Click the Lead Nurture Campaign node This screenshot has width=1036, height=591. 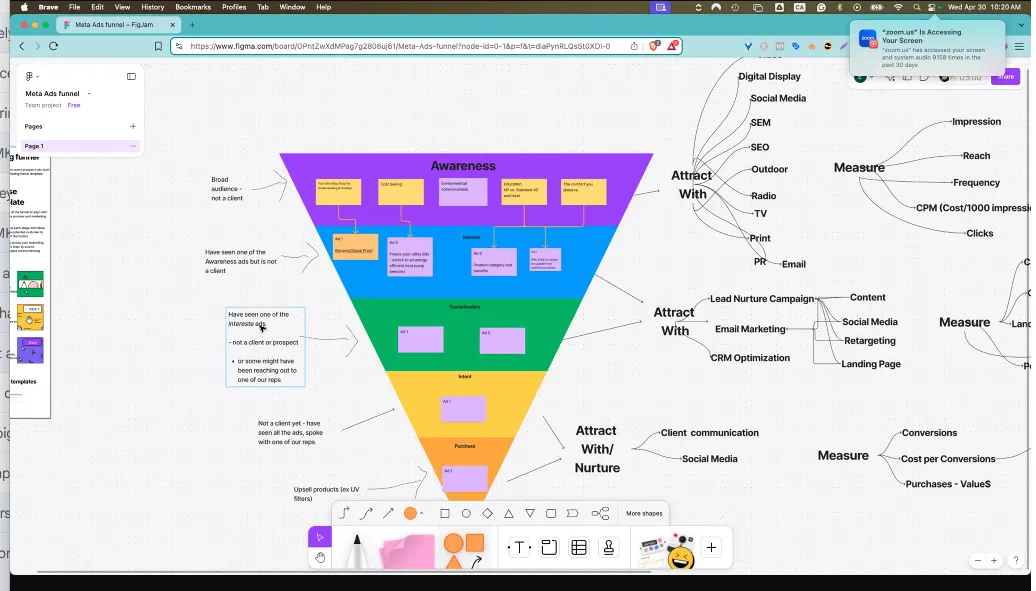(762, 299)
